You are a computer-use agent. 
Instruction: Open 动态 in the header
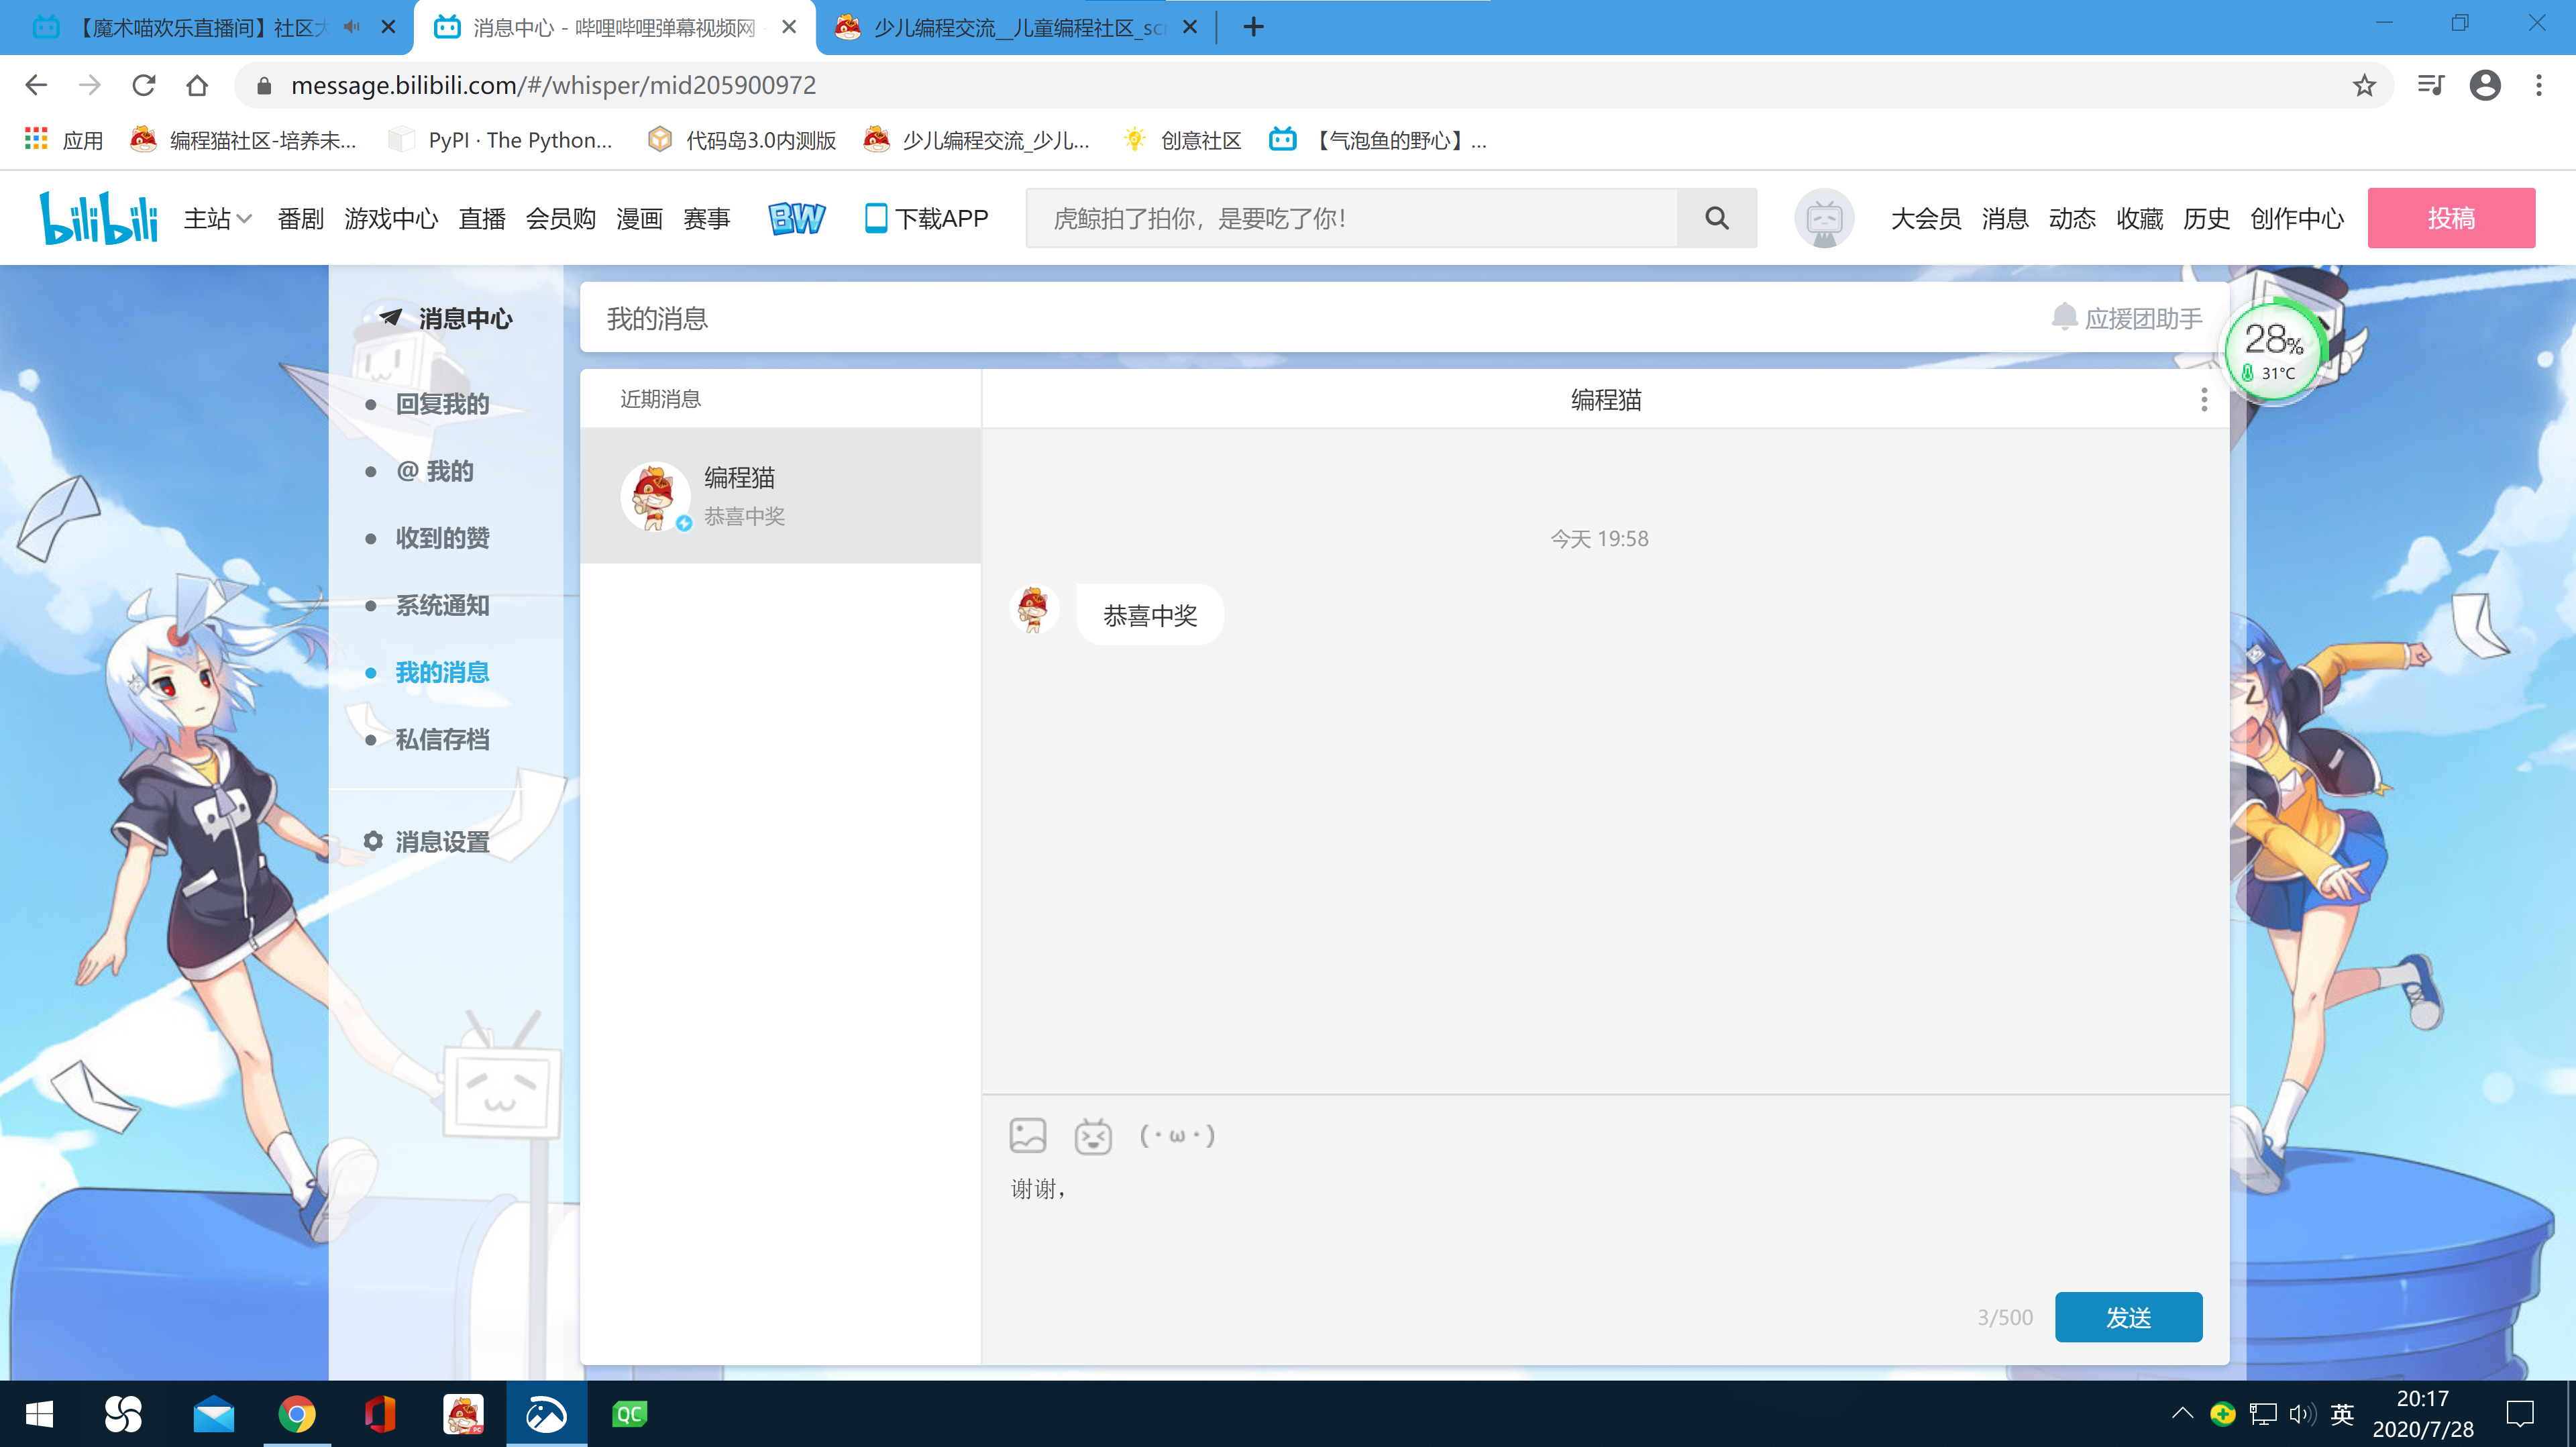[x=2072, y=218]
